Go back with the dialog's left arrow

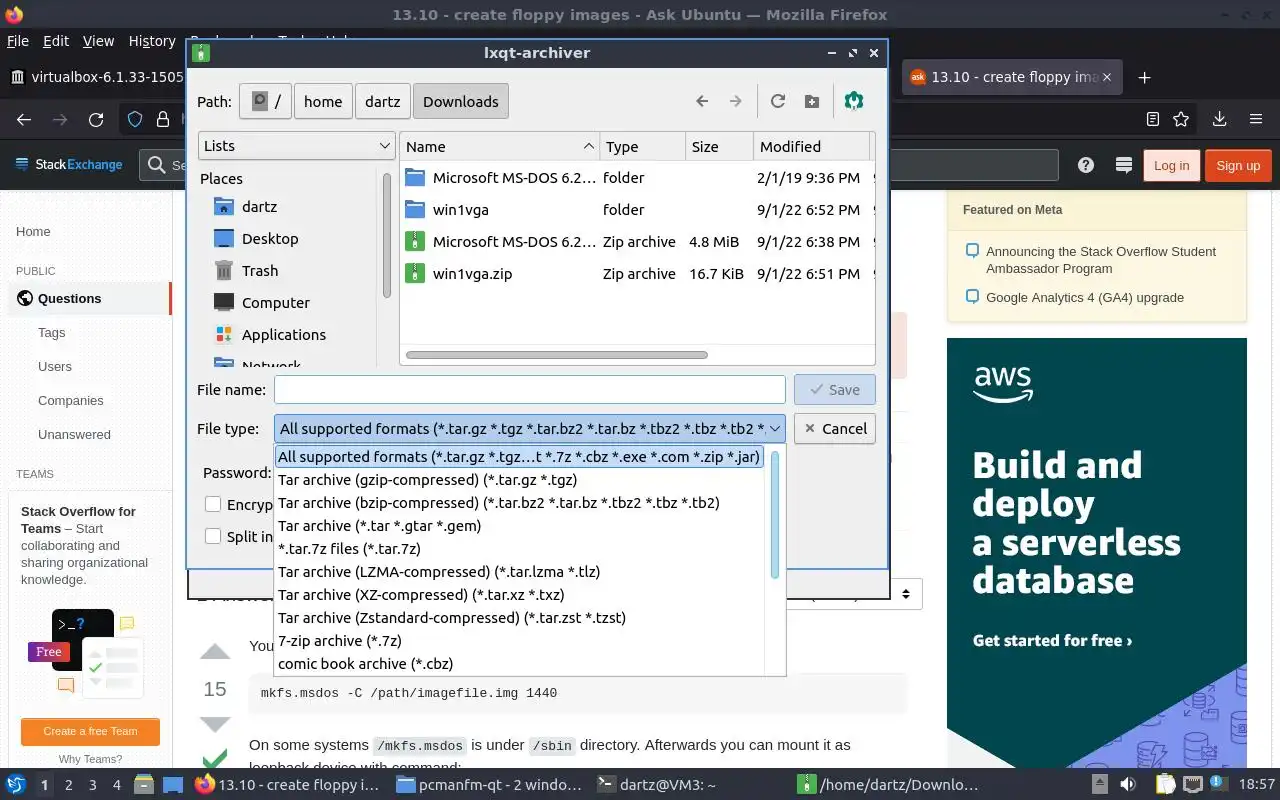coord(702,101)
